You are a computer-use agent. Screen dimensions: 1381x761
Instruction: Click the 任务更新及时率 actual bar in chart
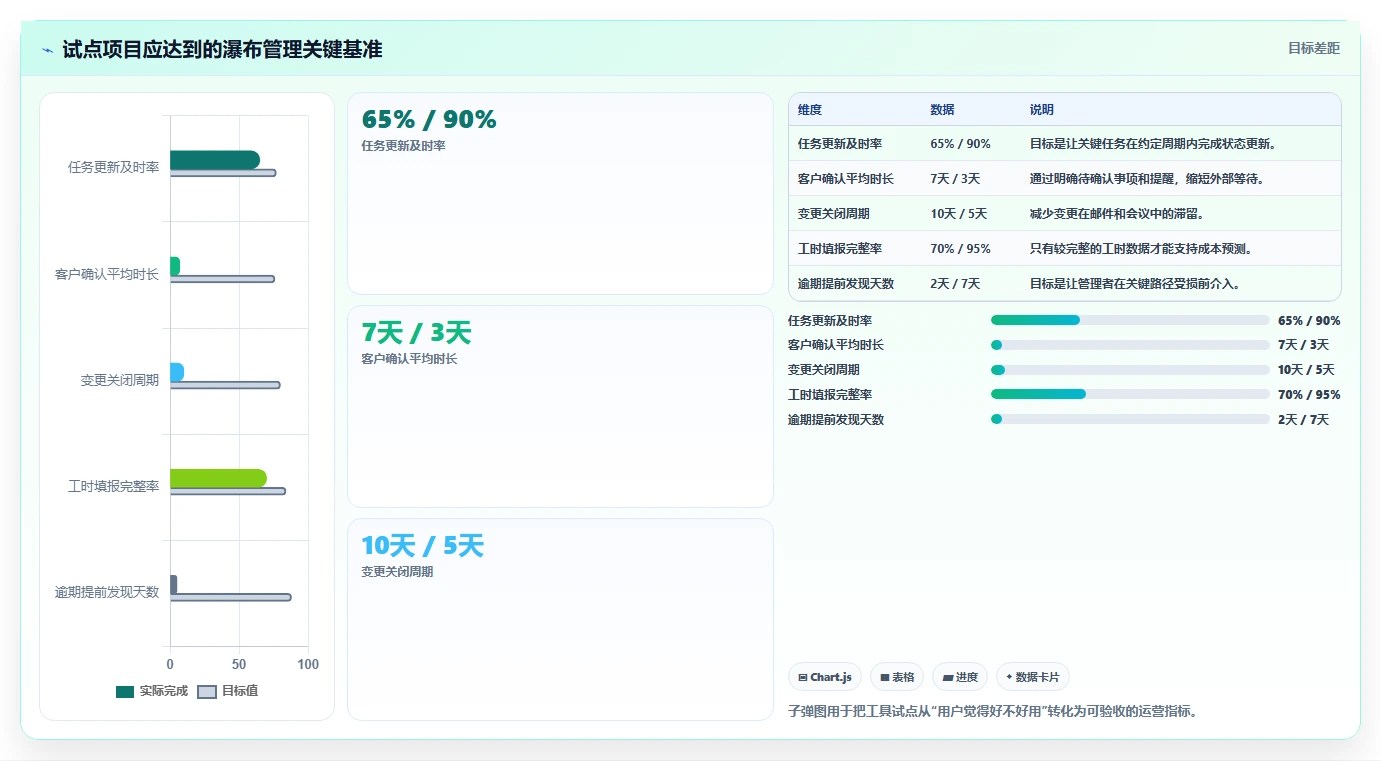point(215,160)
